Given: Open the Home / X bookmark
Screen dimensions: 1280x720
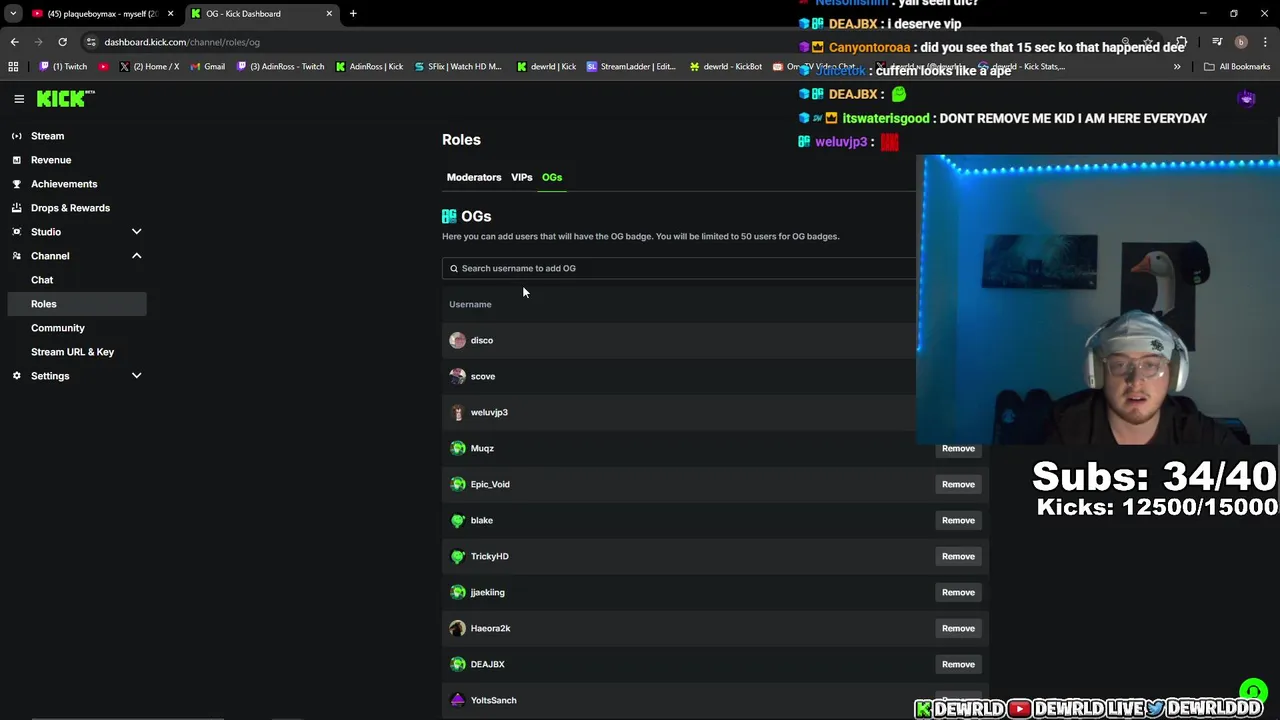Looking at the screenshot, I should point(149,67).
